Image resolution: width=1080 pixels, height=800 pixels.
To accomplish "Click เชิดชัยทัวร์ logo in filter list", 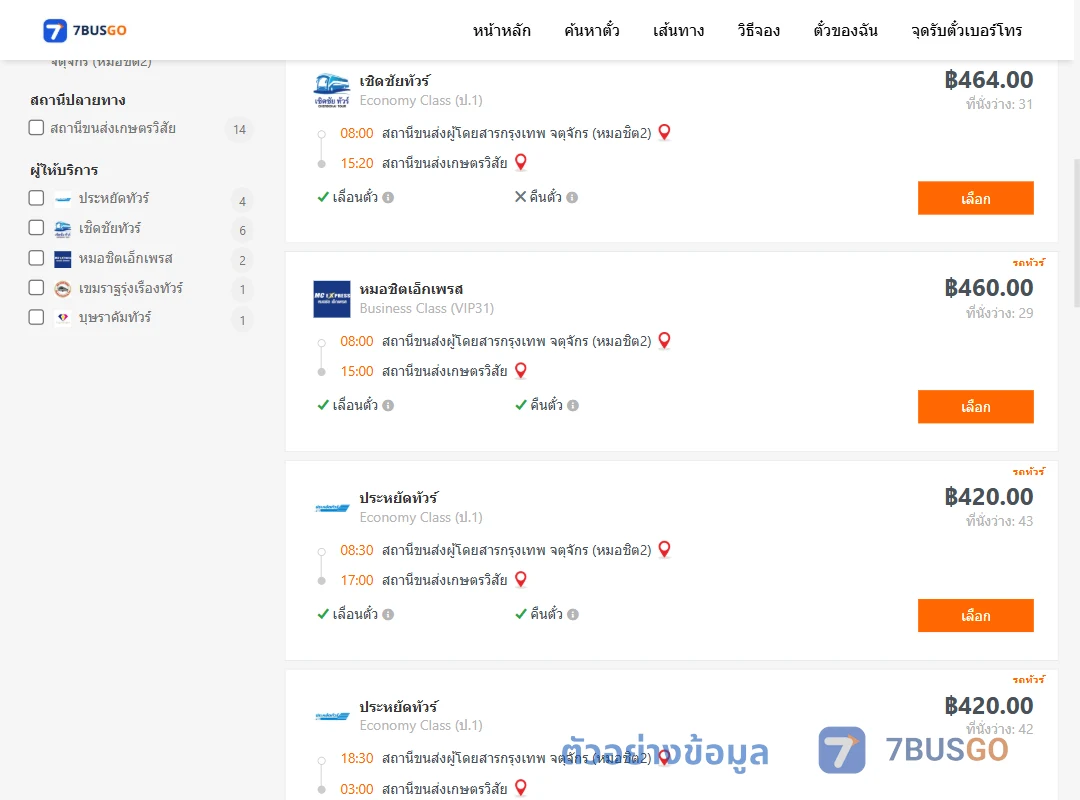I will (x=63, y=229).
